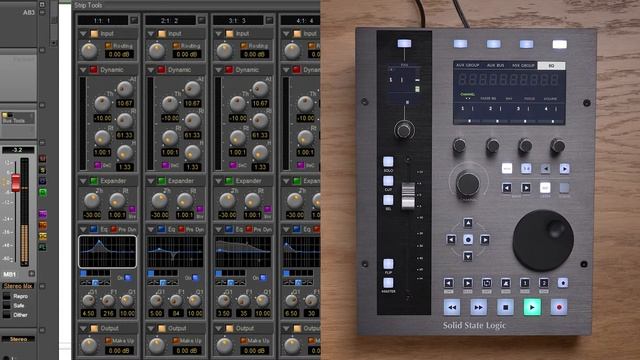The image size is (640, 360).
Task: Toggle the Expander enable button on strip 3
Action: (x=229, y=180)
